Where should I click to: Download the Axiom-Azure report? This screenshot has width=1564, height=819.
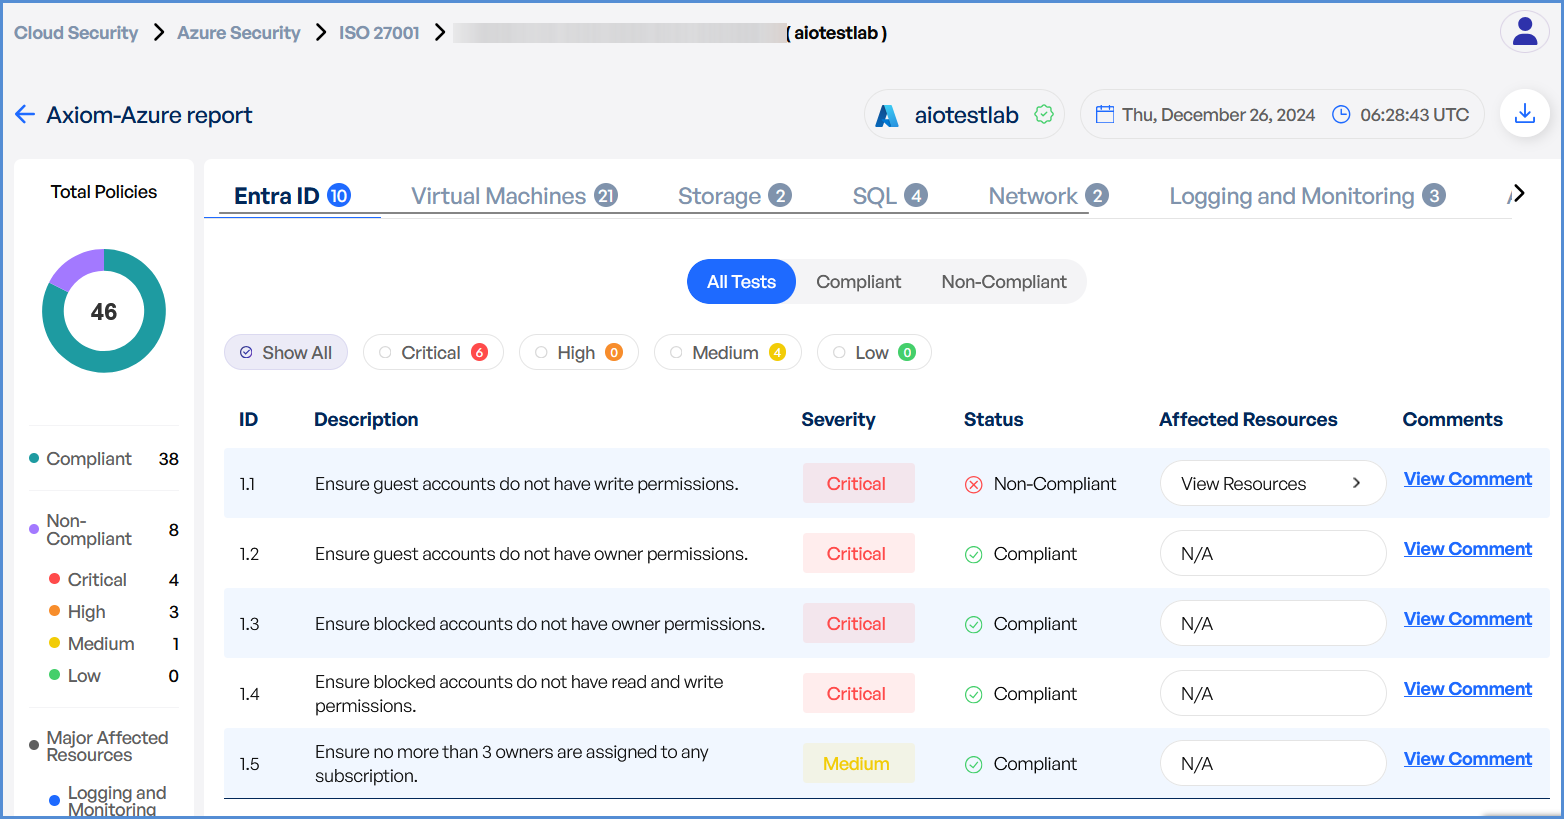(1524, 114)
